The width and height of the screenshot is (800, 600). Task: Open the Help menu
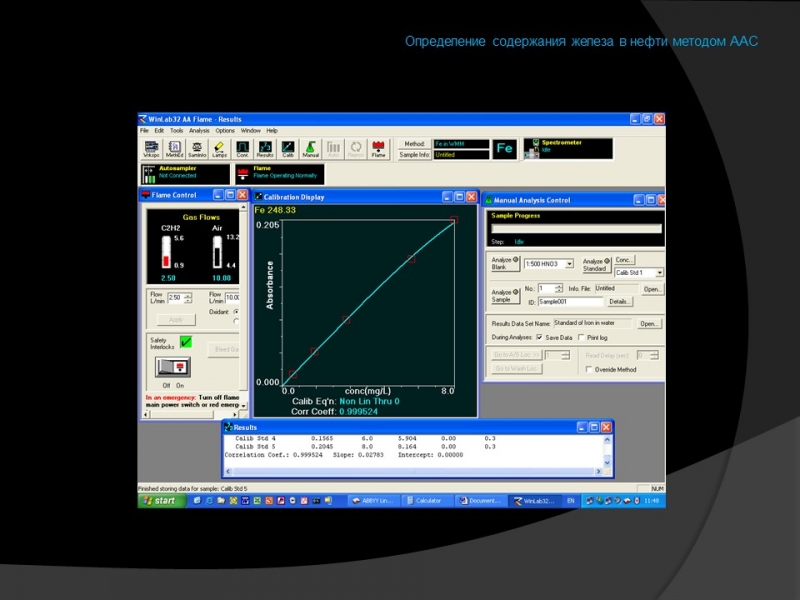click(x=272, y=131)
